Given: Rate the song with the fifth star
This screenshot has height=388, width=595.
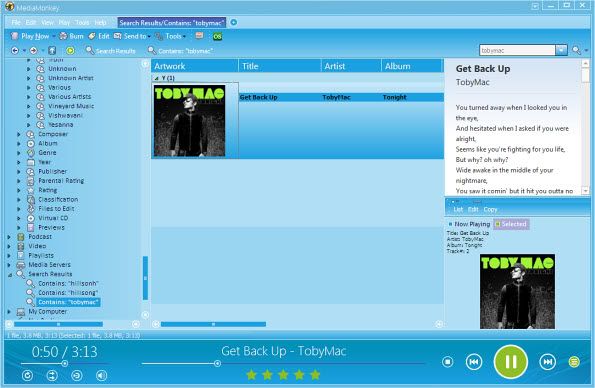Looking at the screenshot, I should click(x=315, y=375).
